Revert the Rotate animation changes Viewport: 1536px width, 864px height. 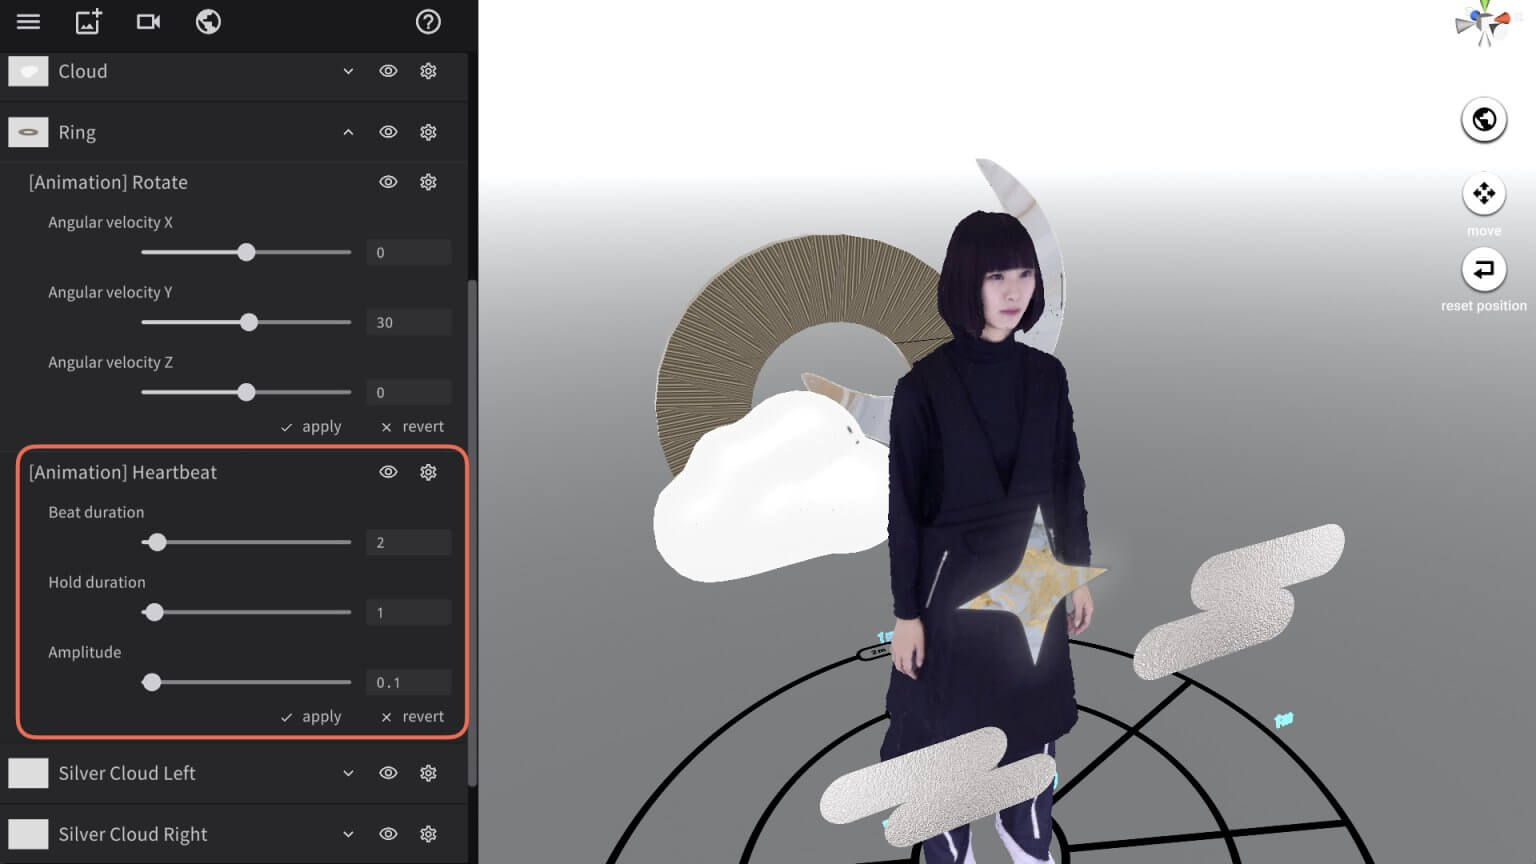click(411, 426)
